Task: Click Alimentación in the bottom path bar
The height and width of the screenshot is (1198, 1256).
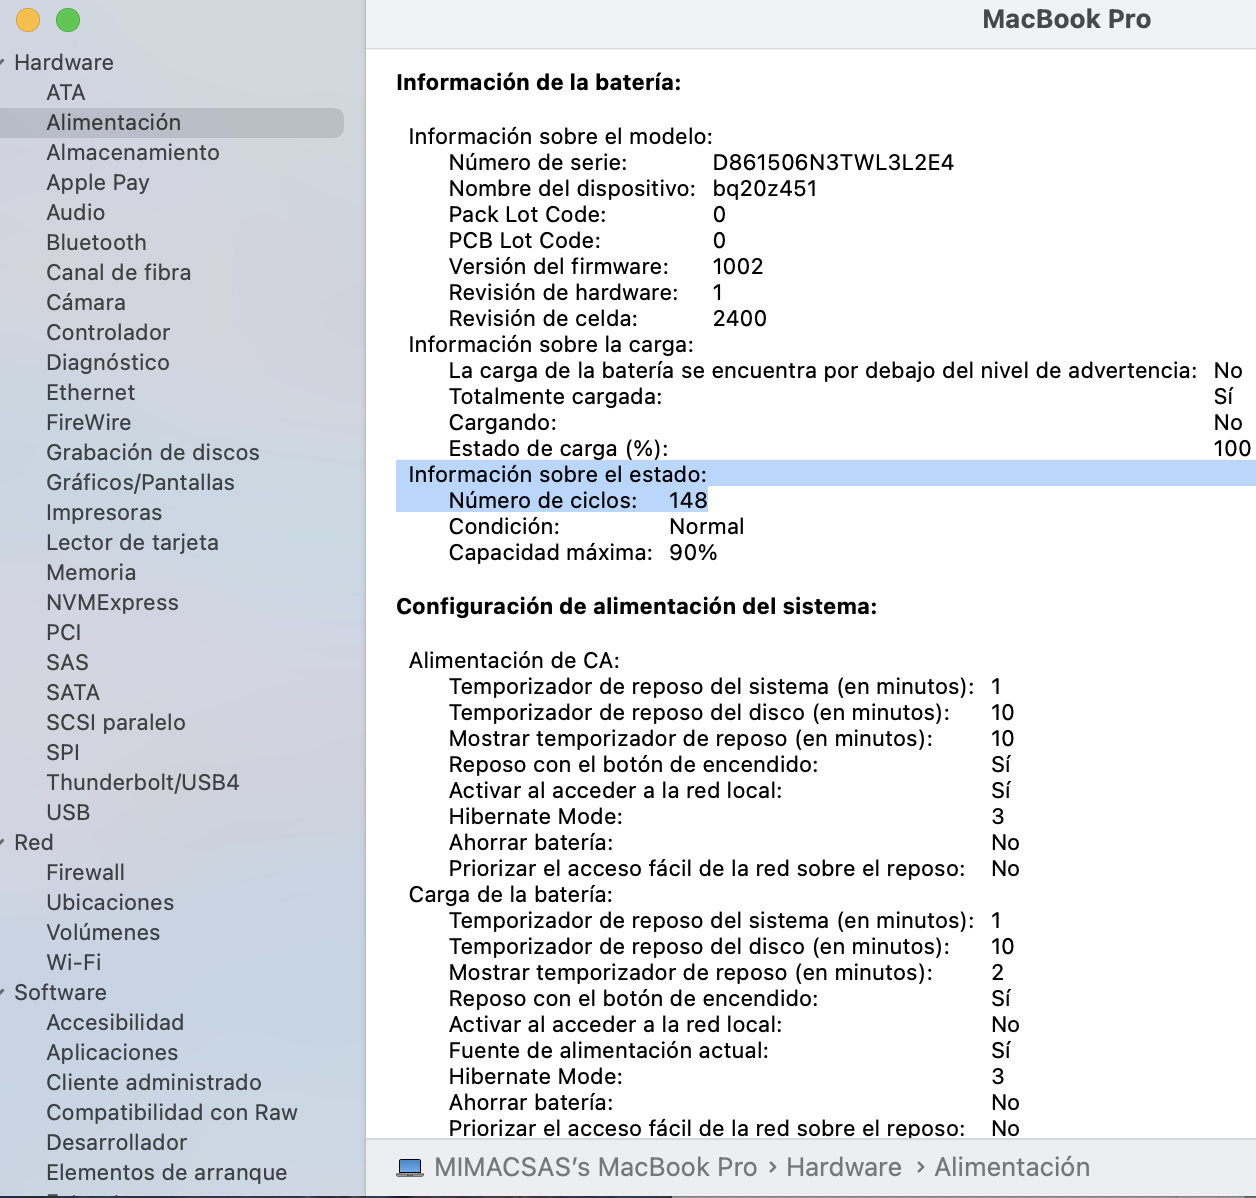Action: coord(1011,1167)
